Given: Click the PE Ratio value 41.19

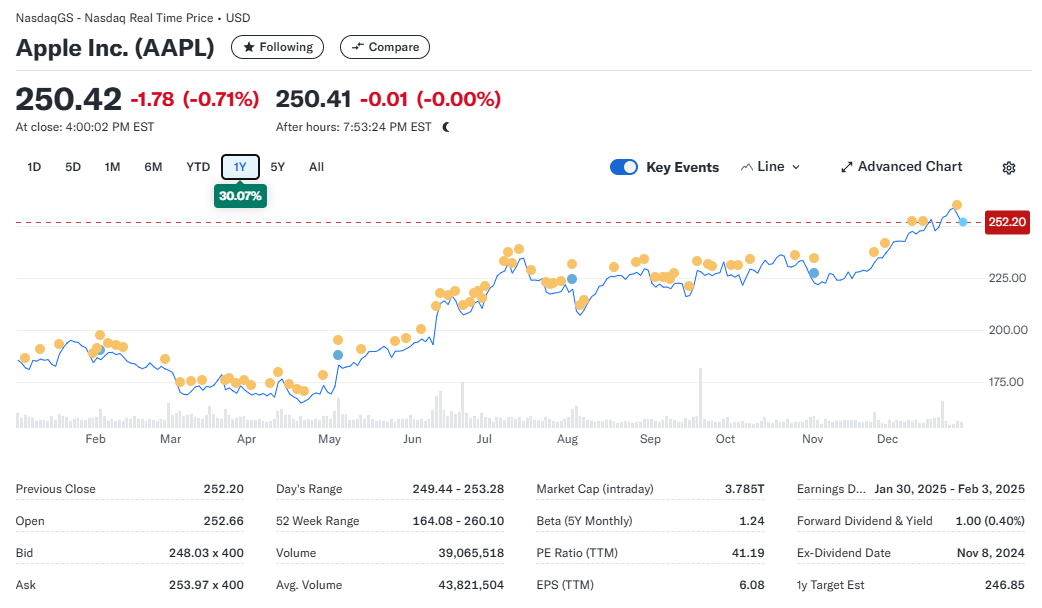Looking at the screenshot, I should (747, 553).
